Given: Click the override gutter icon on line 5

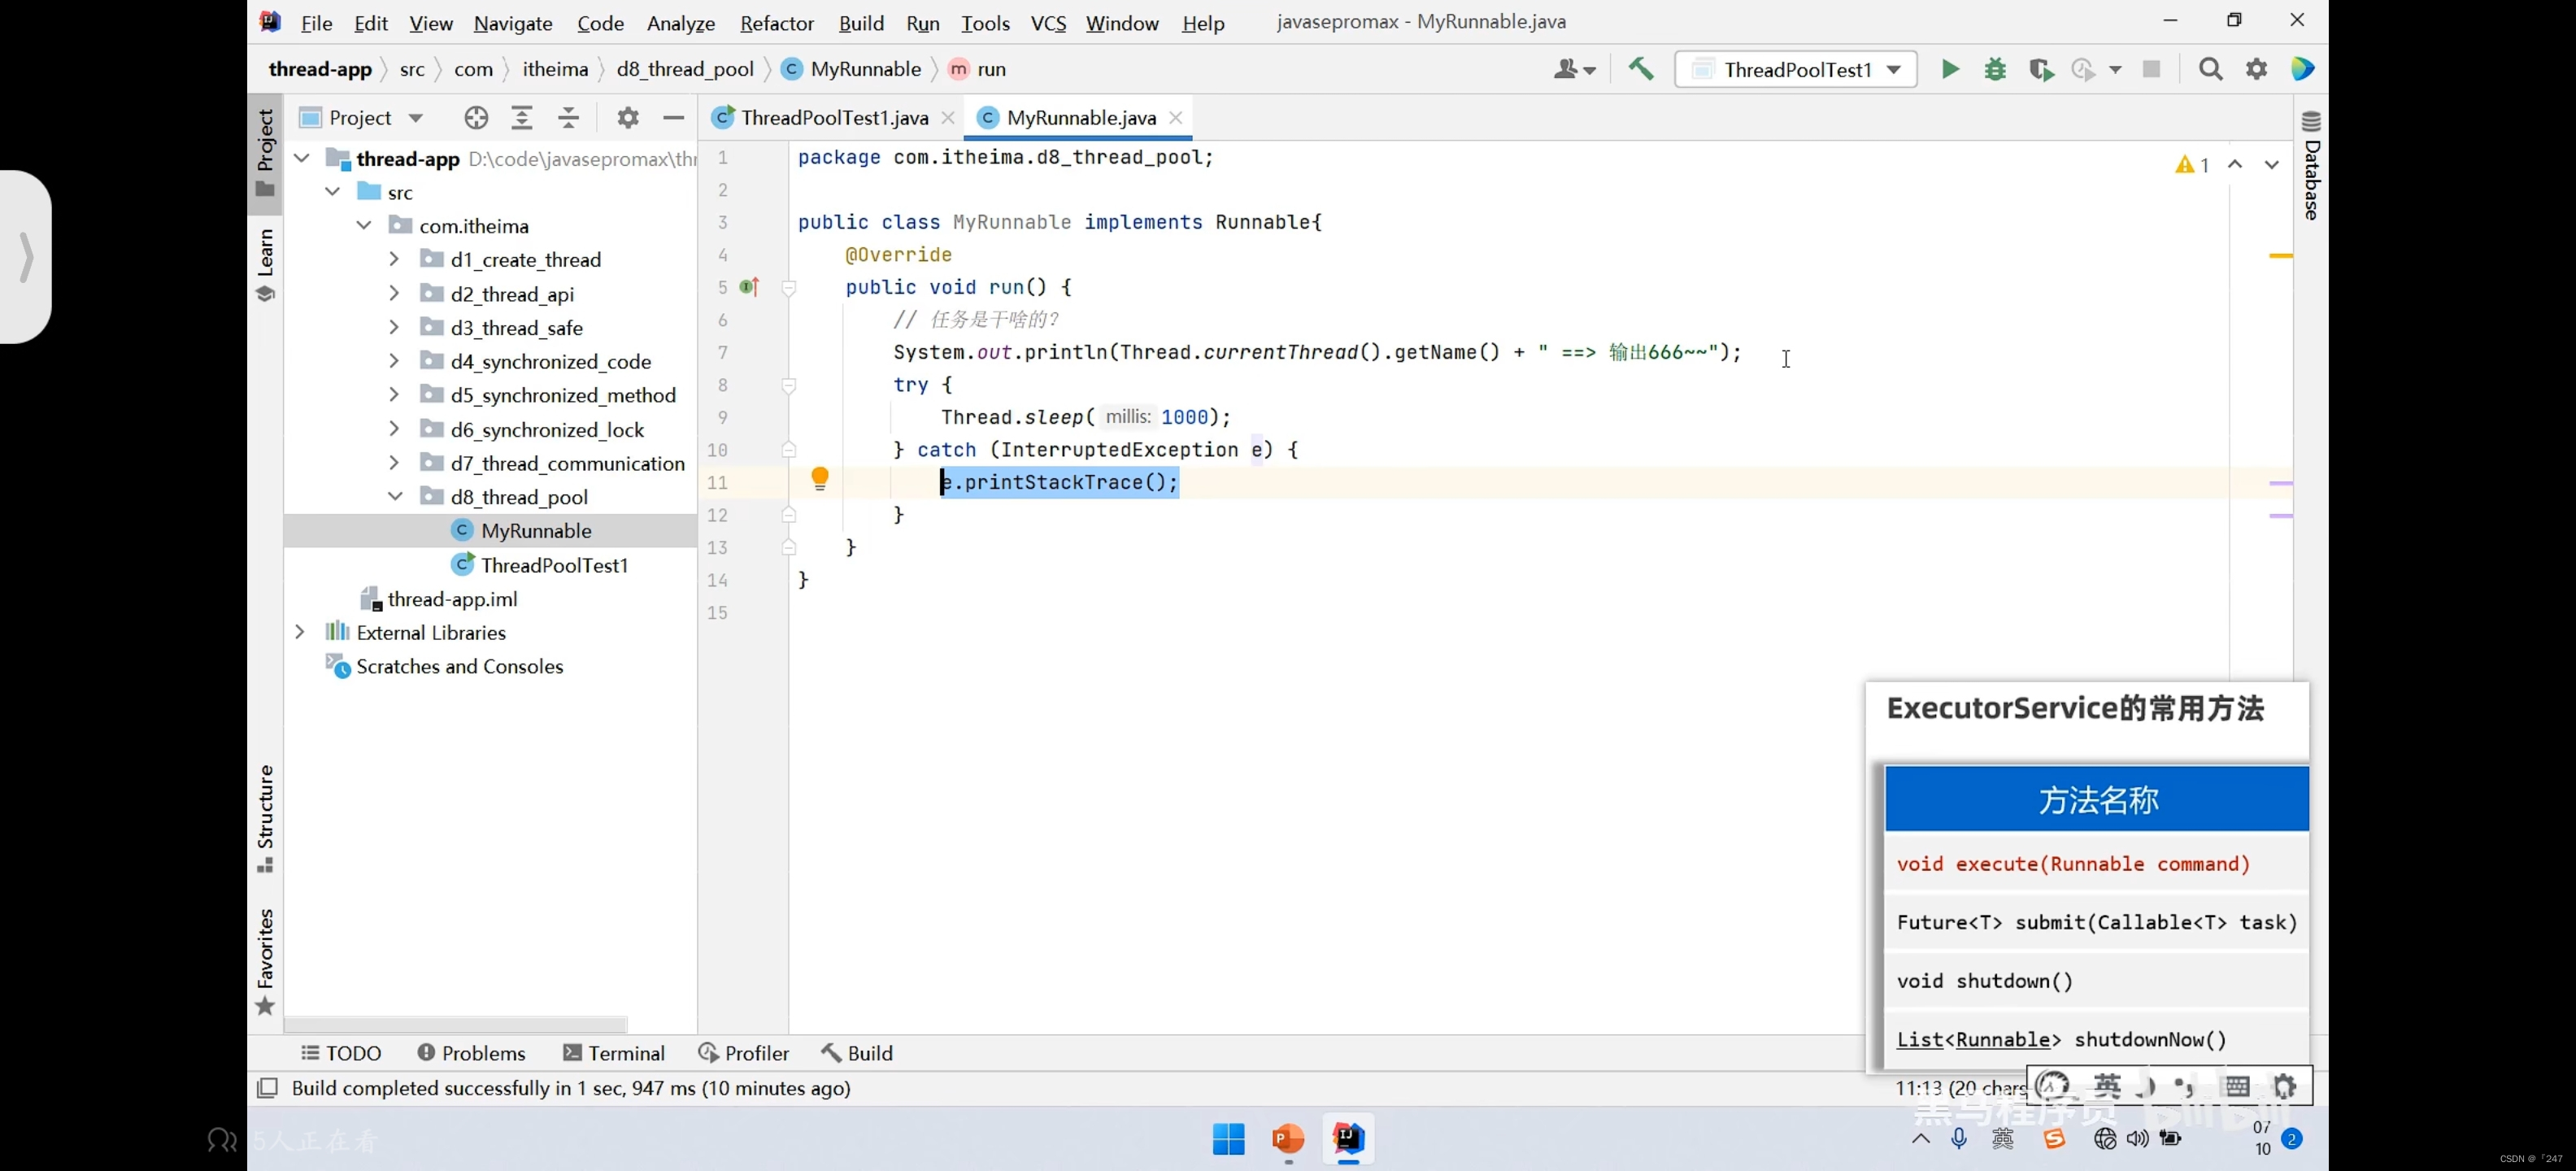Looking at the screenshot, I should (x=750, y=287).
